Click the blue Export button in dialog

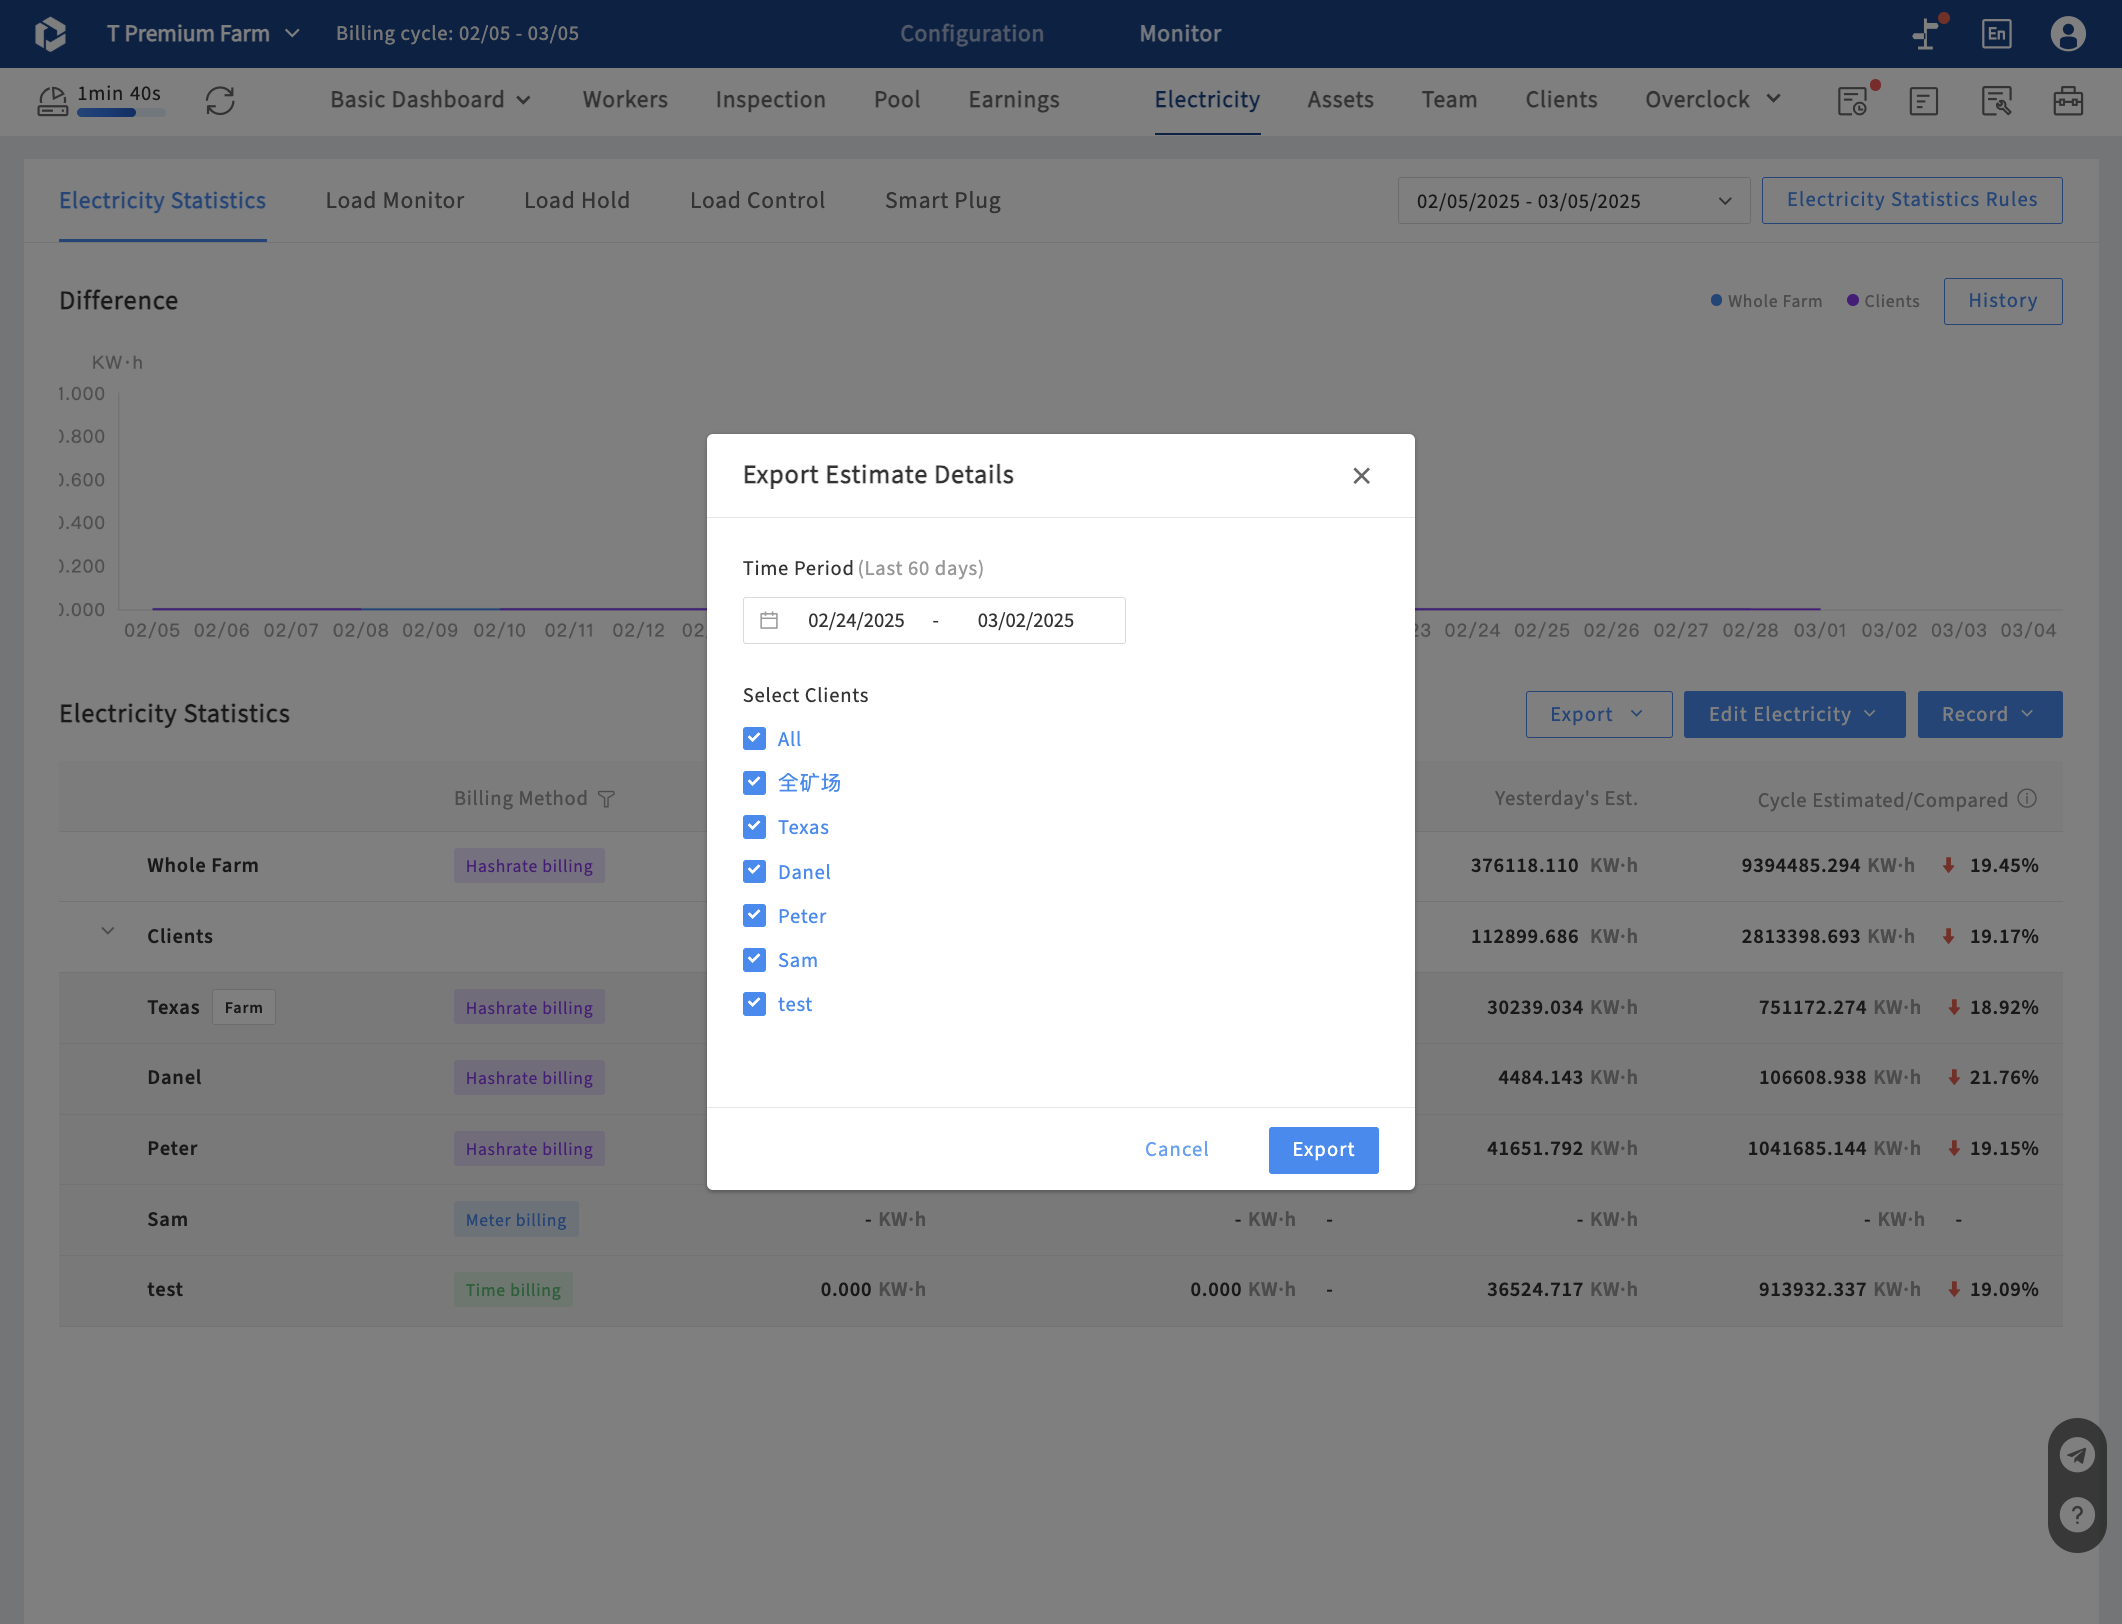[x=1323, y=1150]
